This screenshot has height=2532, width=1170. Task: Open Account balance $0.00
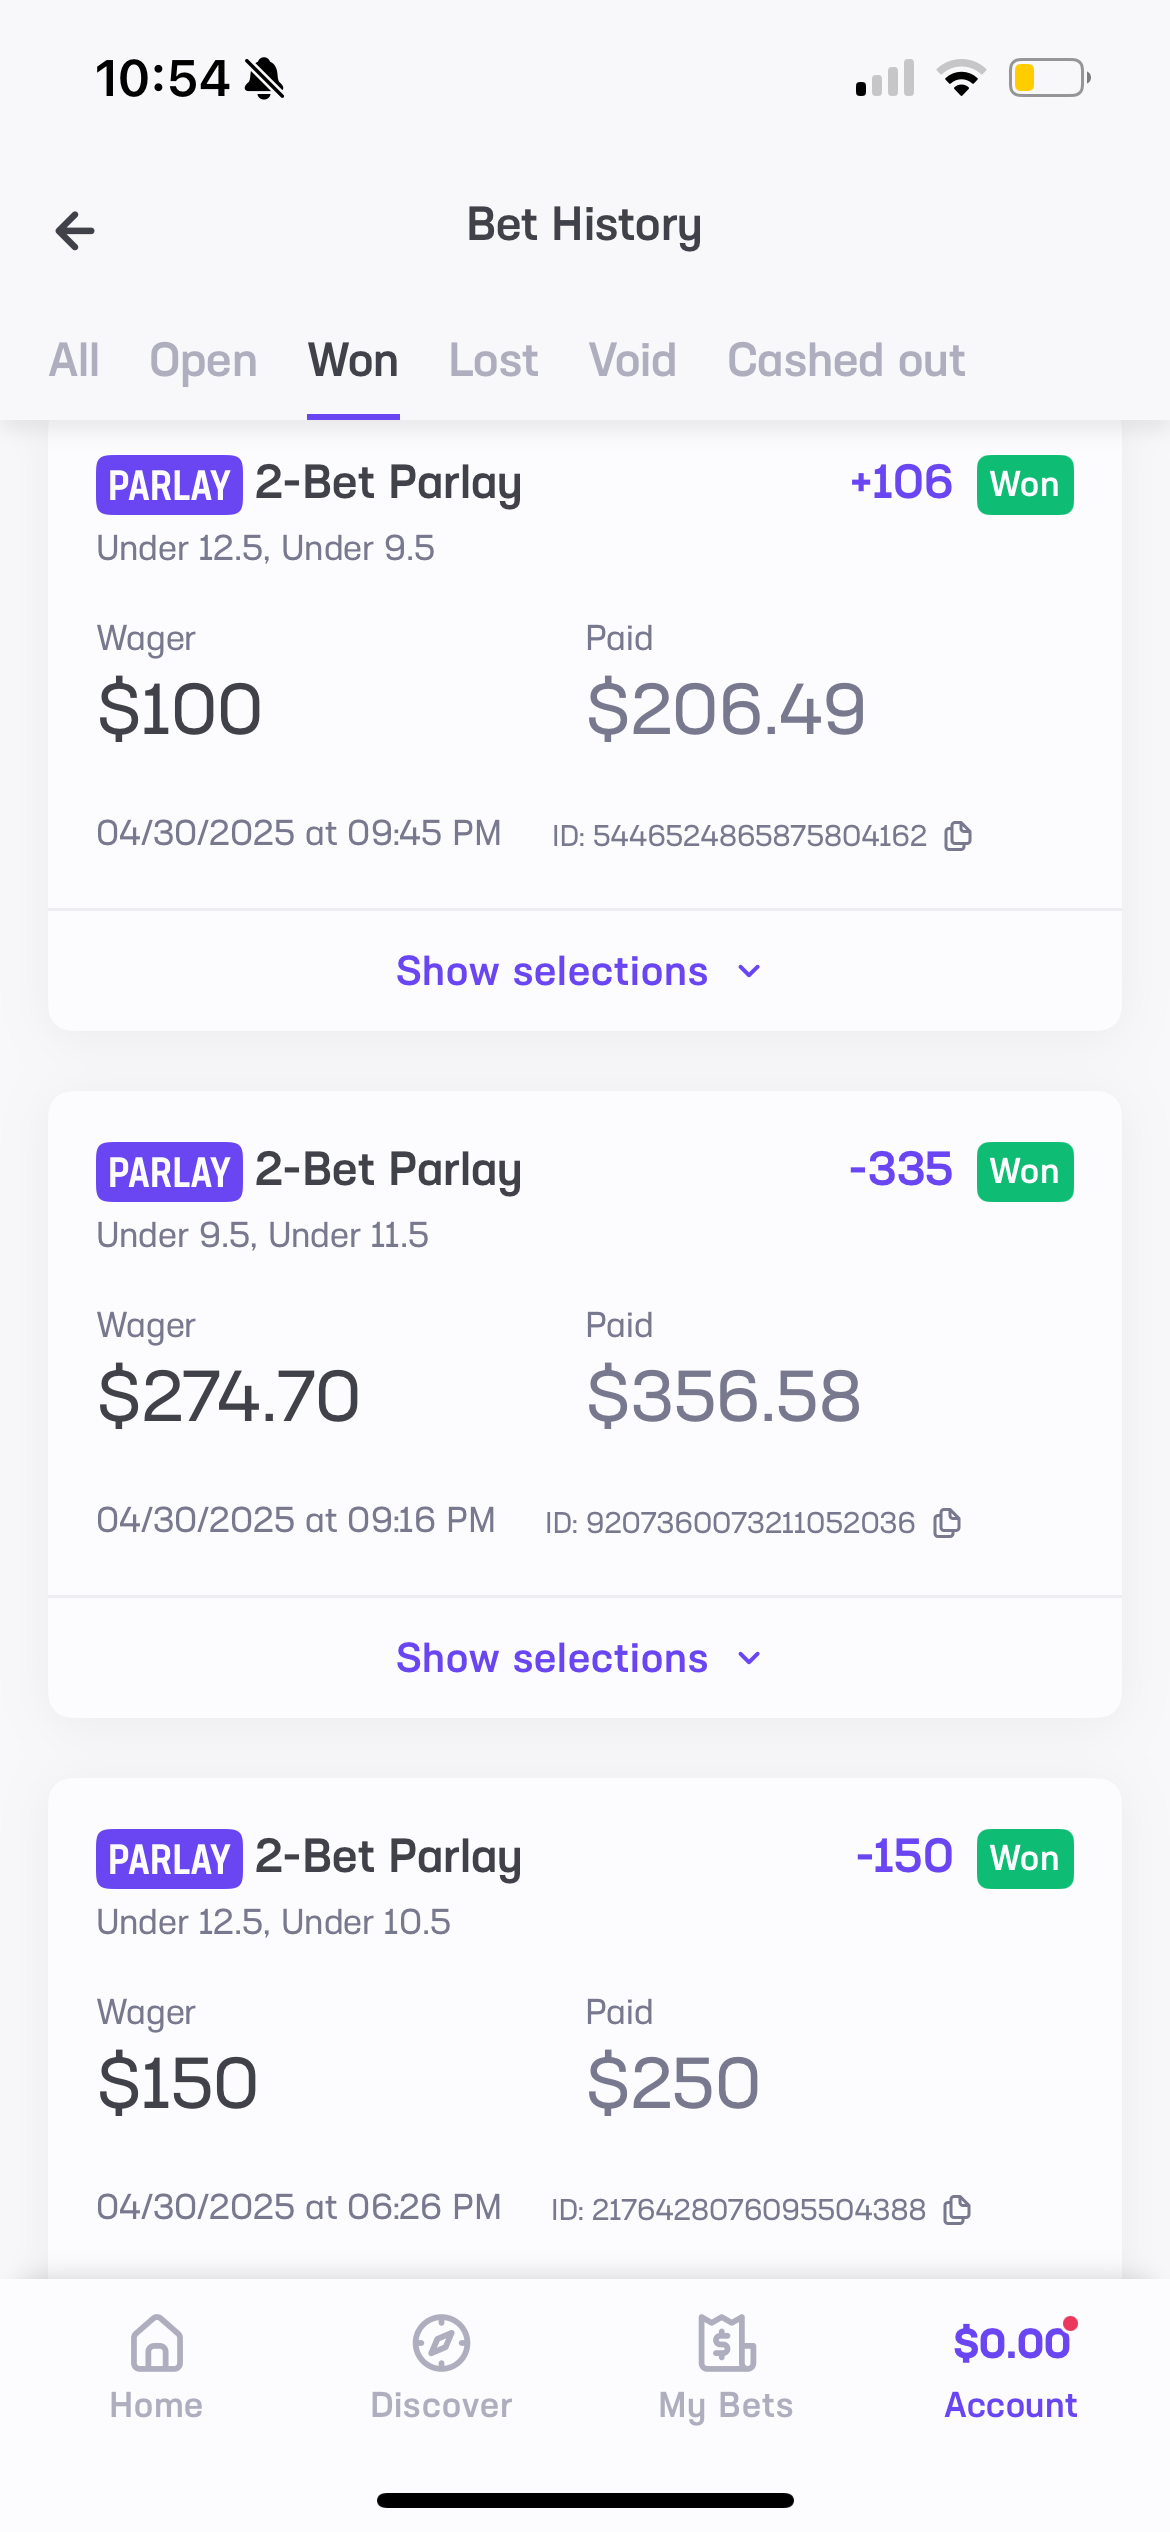click(1011, 2343)
